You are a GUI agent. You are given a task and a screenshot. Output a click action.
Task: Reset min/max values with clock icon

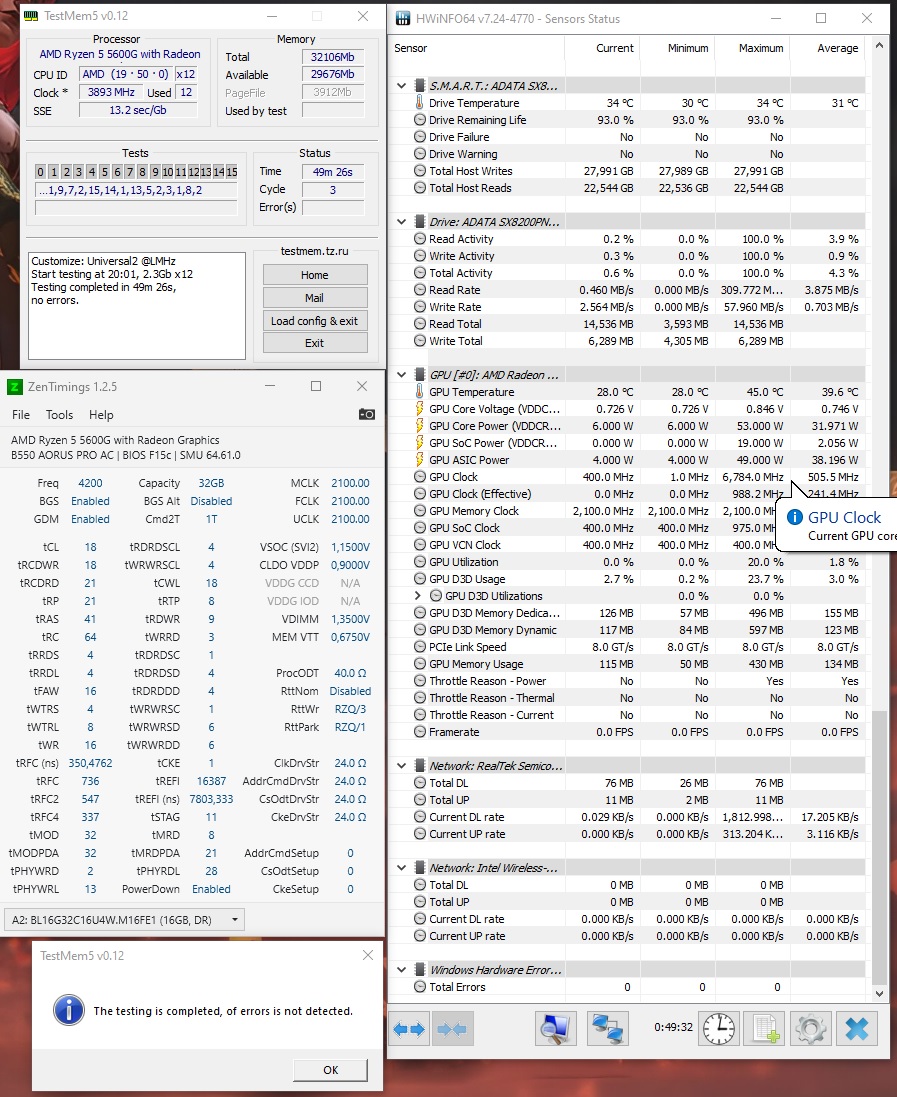coord(719,1028)
